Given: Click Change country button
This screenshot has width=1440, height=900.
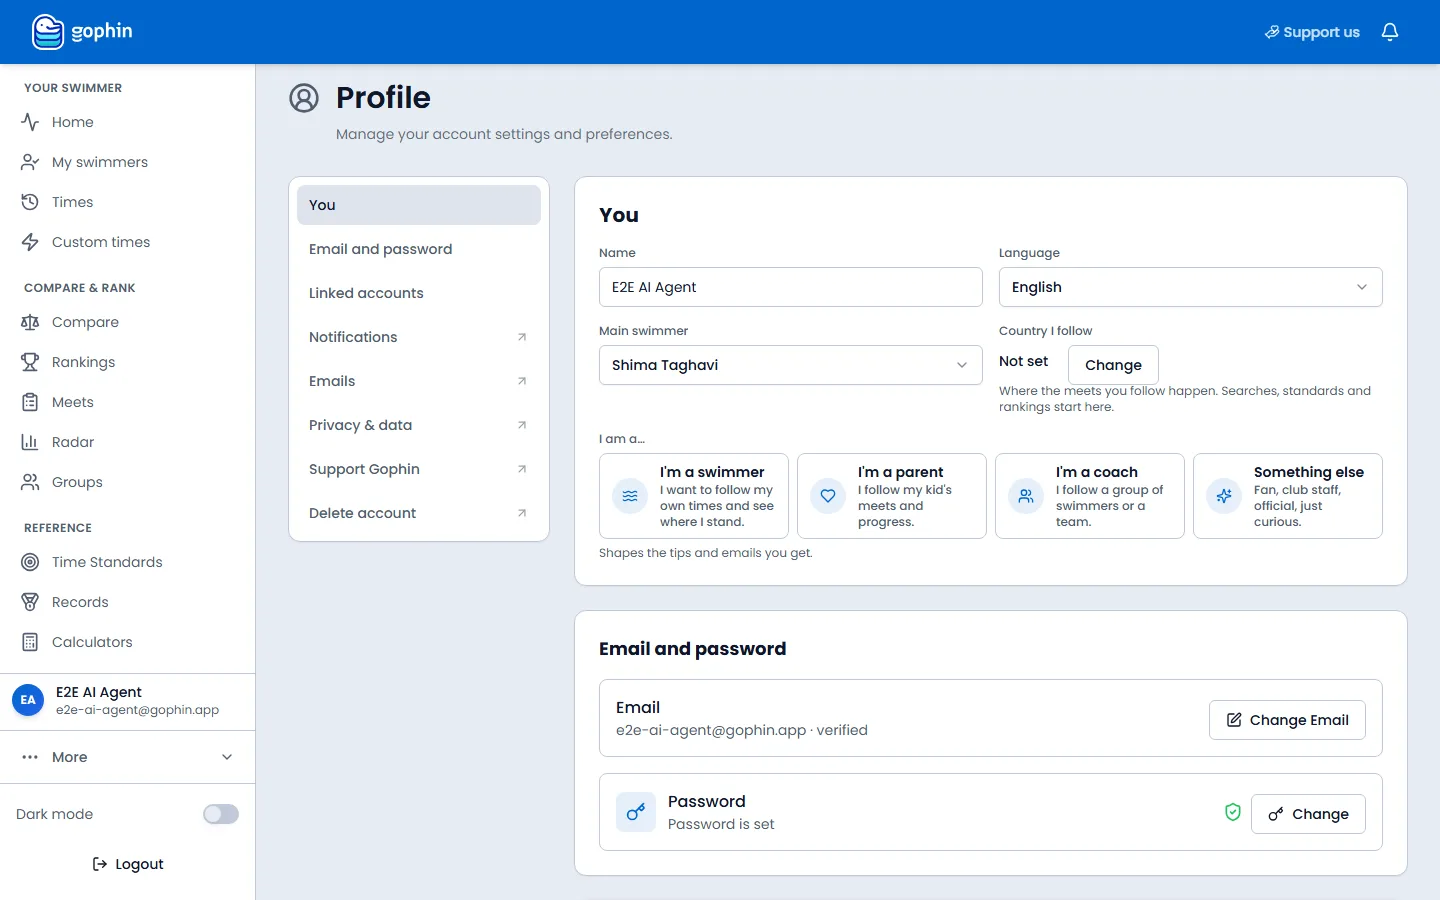Looking at the screenshot, I should (1113, 365).
